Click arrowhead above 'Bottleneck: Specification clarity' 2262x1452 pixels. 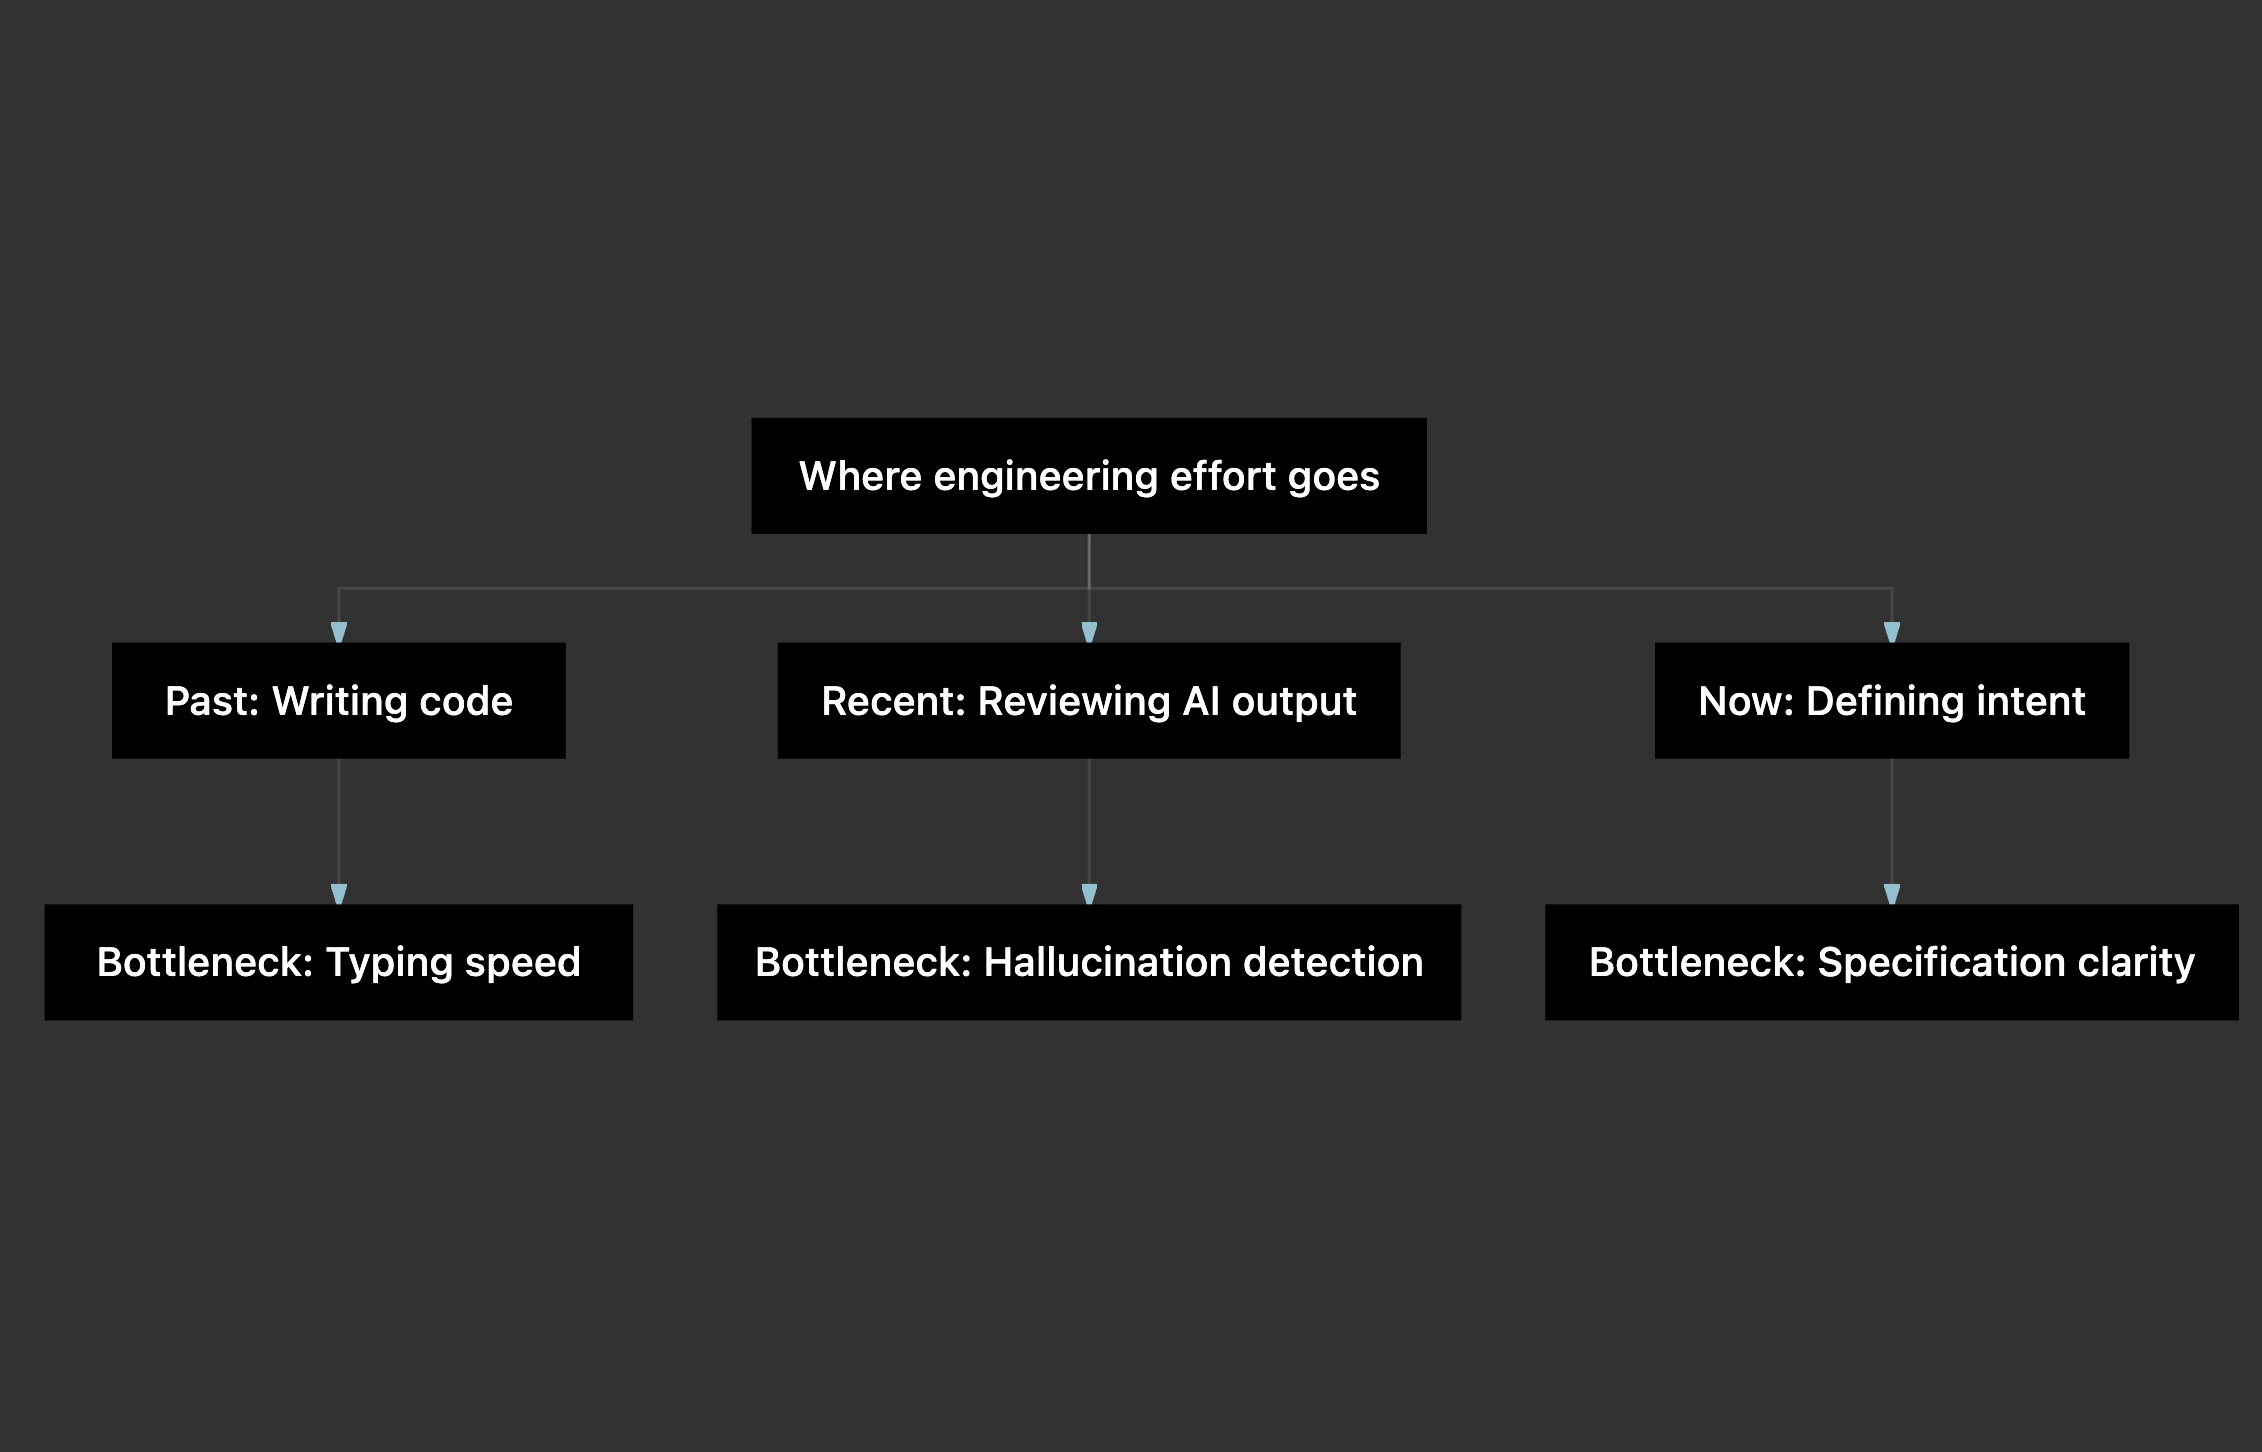point(1892,894)
